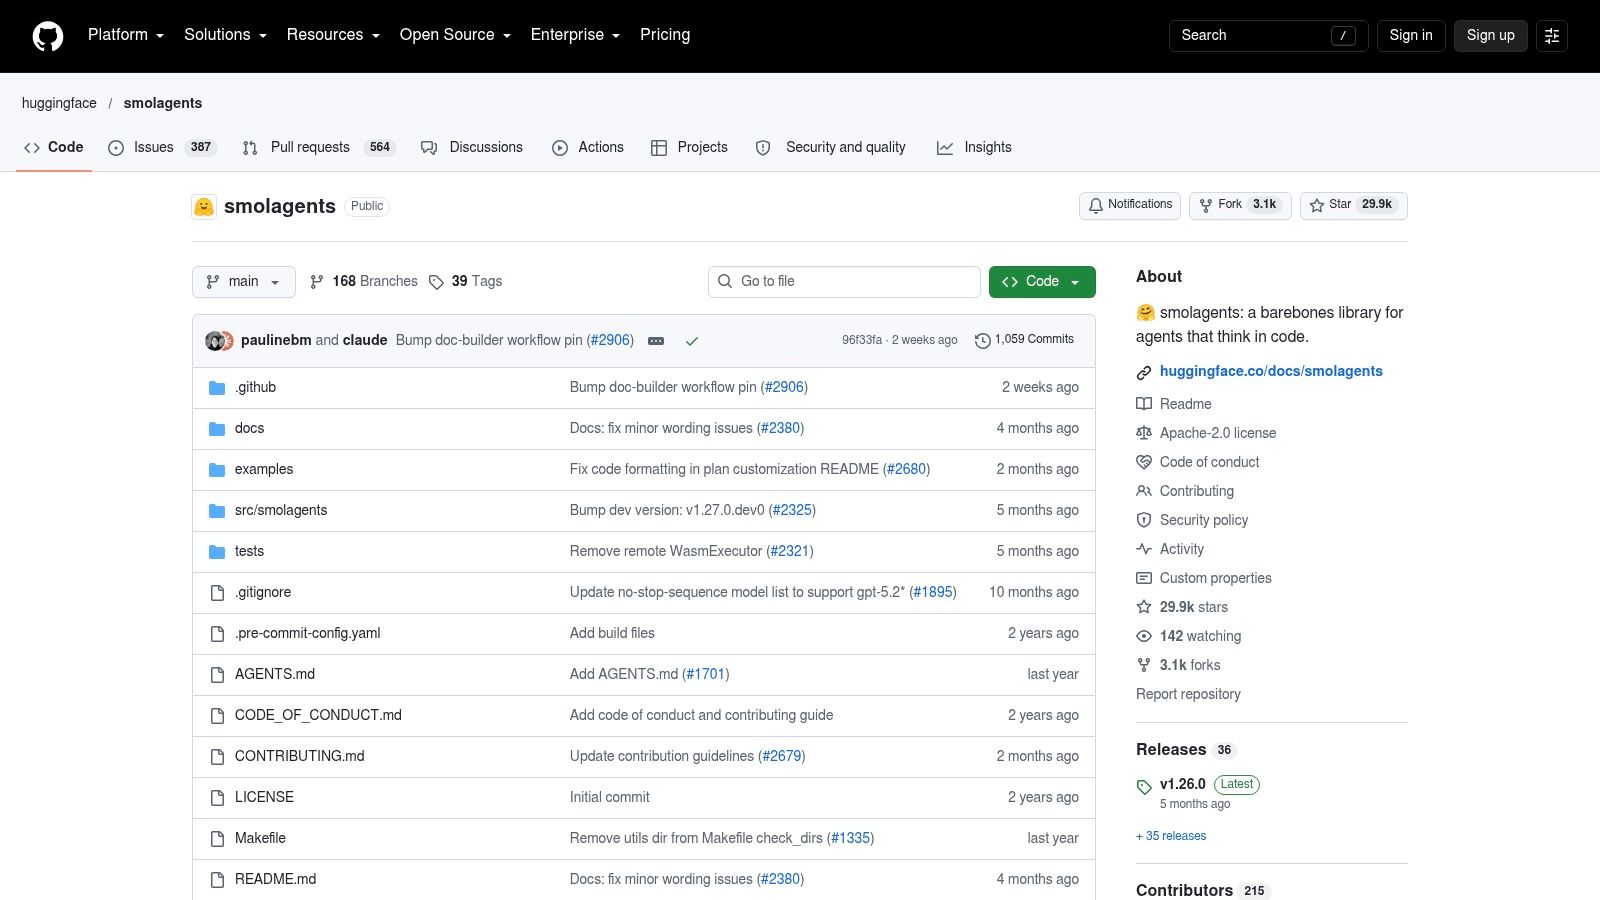Click the commit history clock icon
Viewport: 1600px width, 900px height.
point(983,341)
